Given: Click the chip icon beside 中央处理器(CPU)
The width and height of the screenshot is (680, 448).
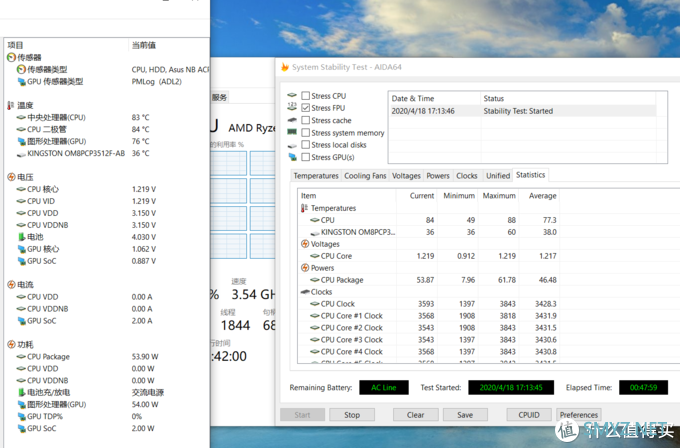Looking at the screenshot, I should click(x=21, y=118).
